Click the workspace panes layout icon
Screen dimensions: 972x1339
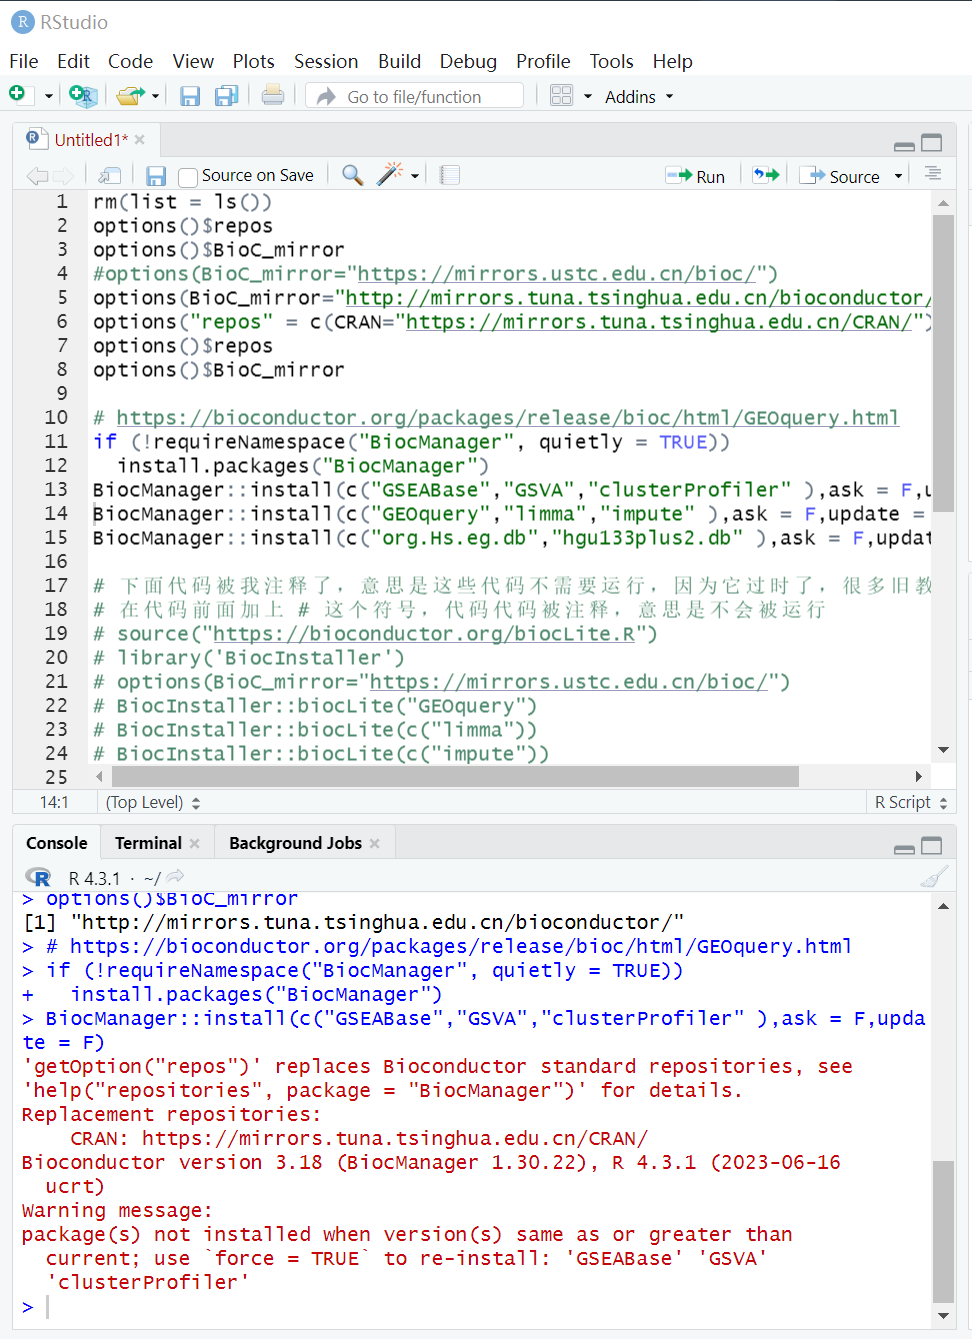(562, 96)
